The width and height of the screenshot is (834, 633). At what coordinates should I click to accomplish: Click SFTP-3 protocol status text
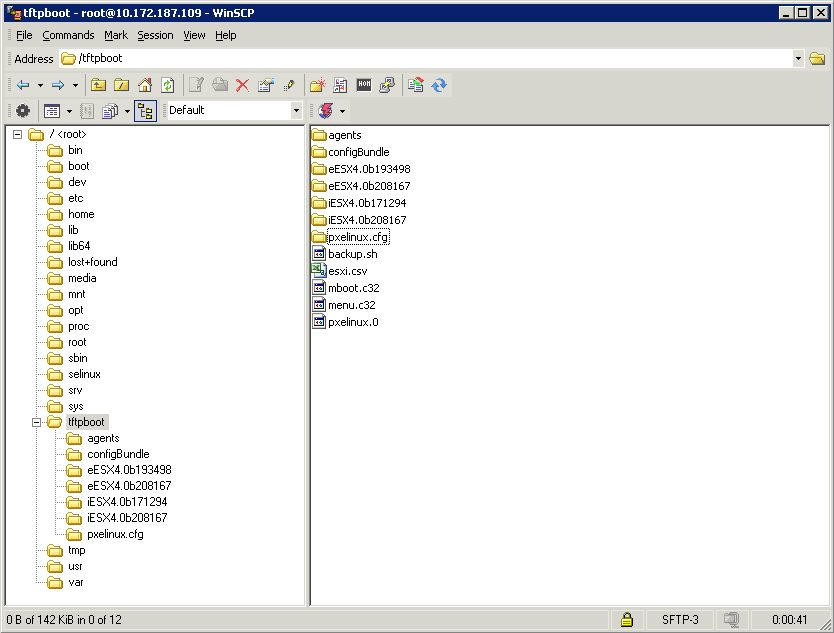[x=680, y=620]
